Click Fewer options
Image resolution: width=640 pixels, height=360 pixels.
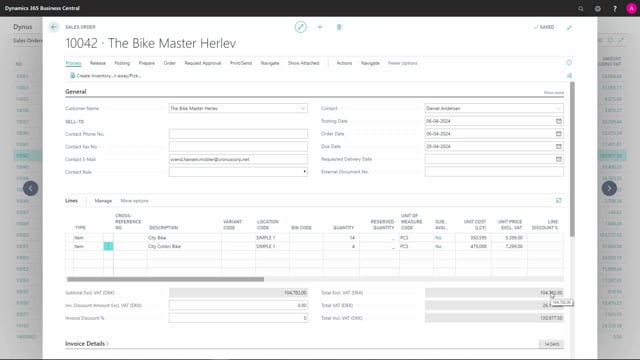402,63
